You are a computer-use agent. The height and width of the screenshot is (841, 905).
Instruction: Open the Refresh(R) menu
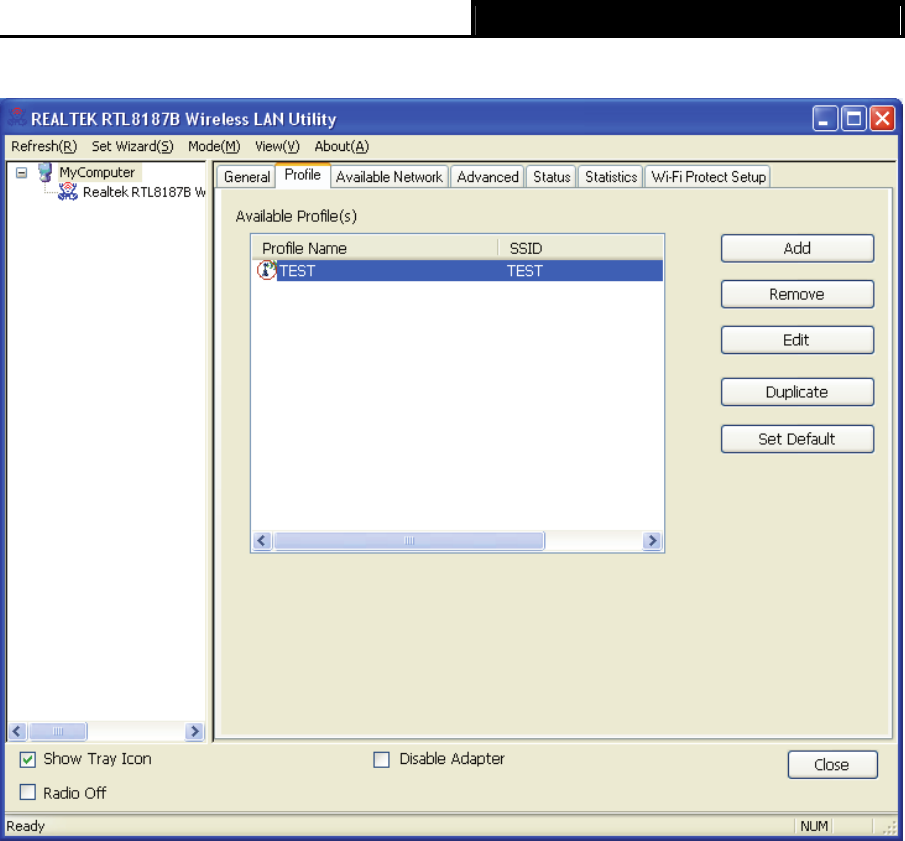tap(44, 147)
